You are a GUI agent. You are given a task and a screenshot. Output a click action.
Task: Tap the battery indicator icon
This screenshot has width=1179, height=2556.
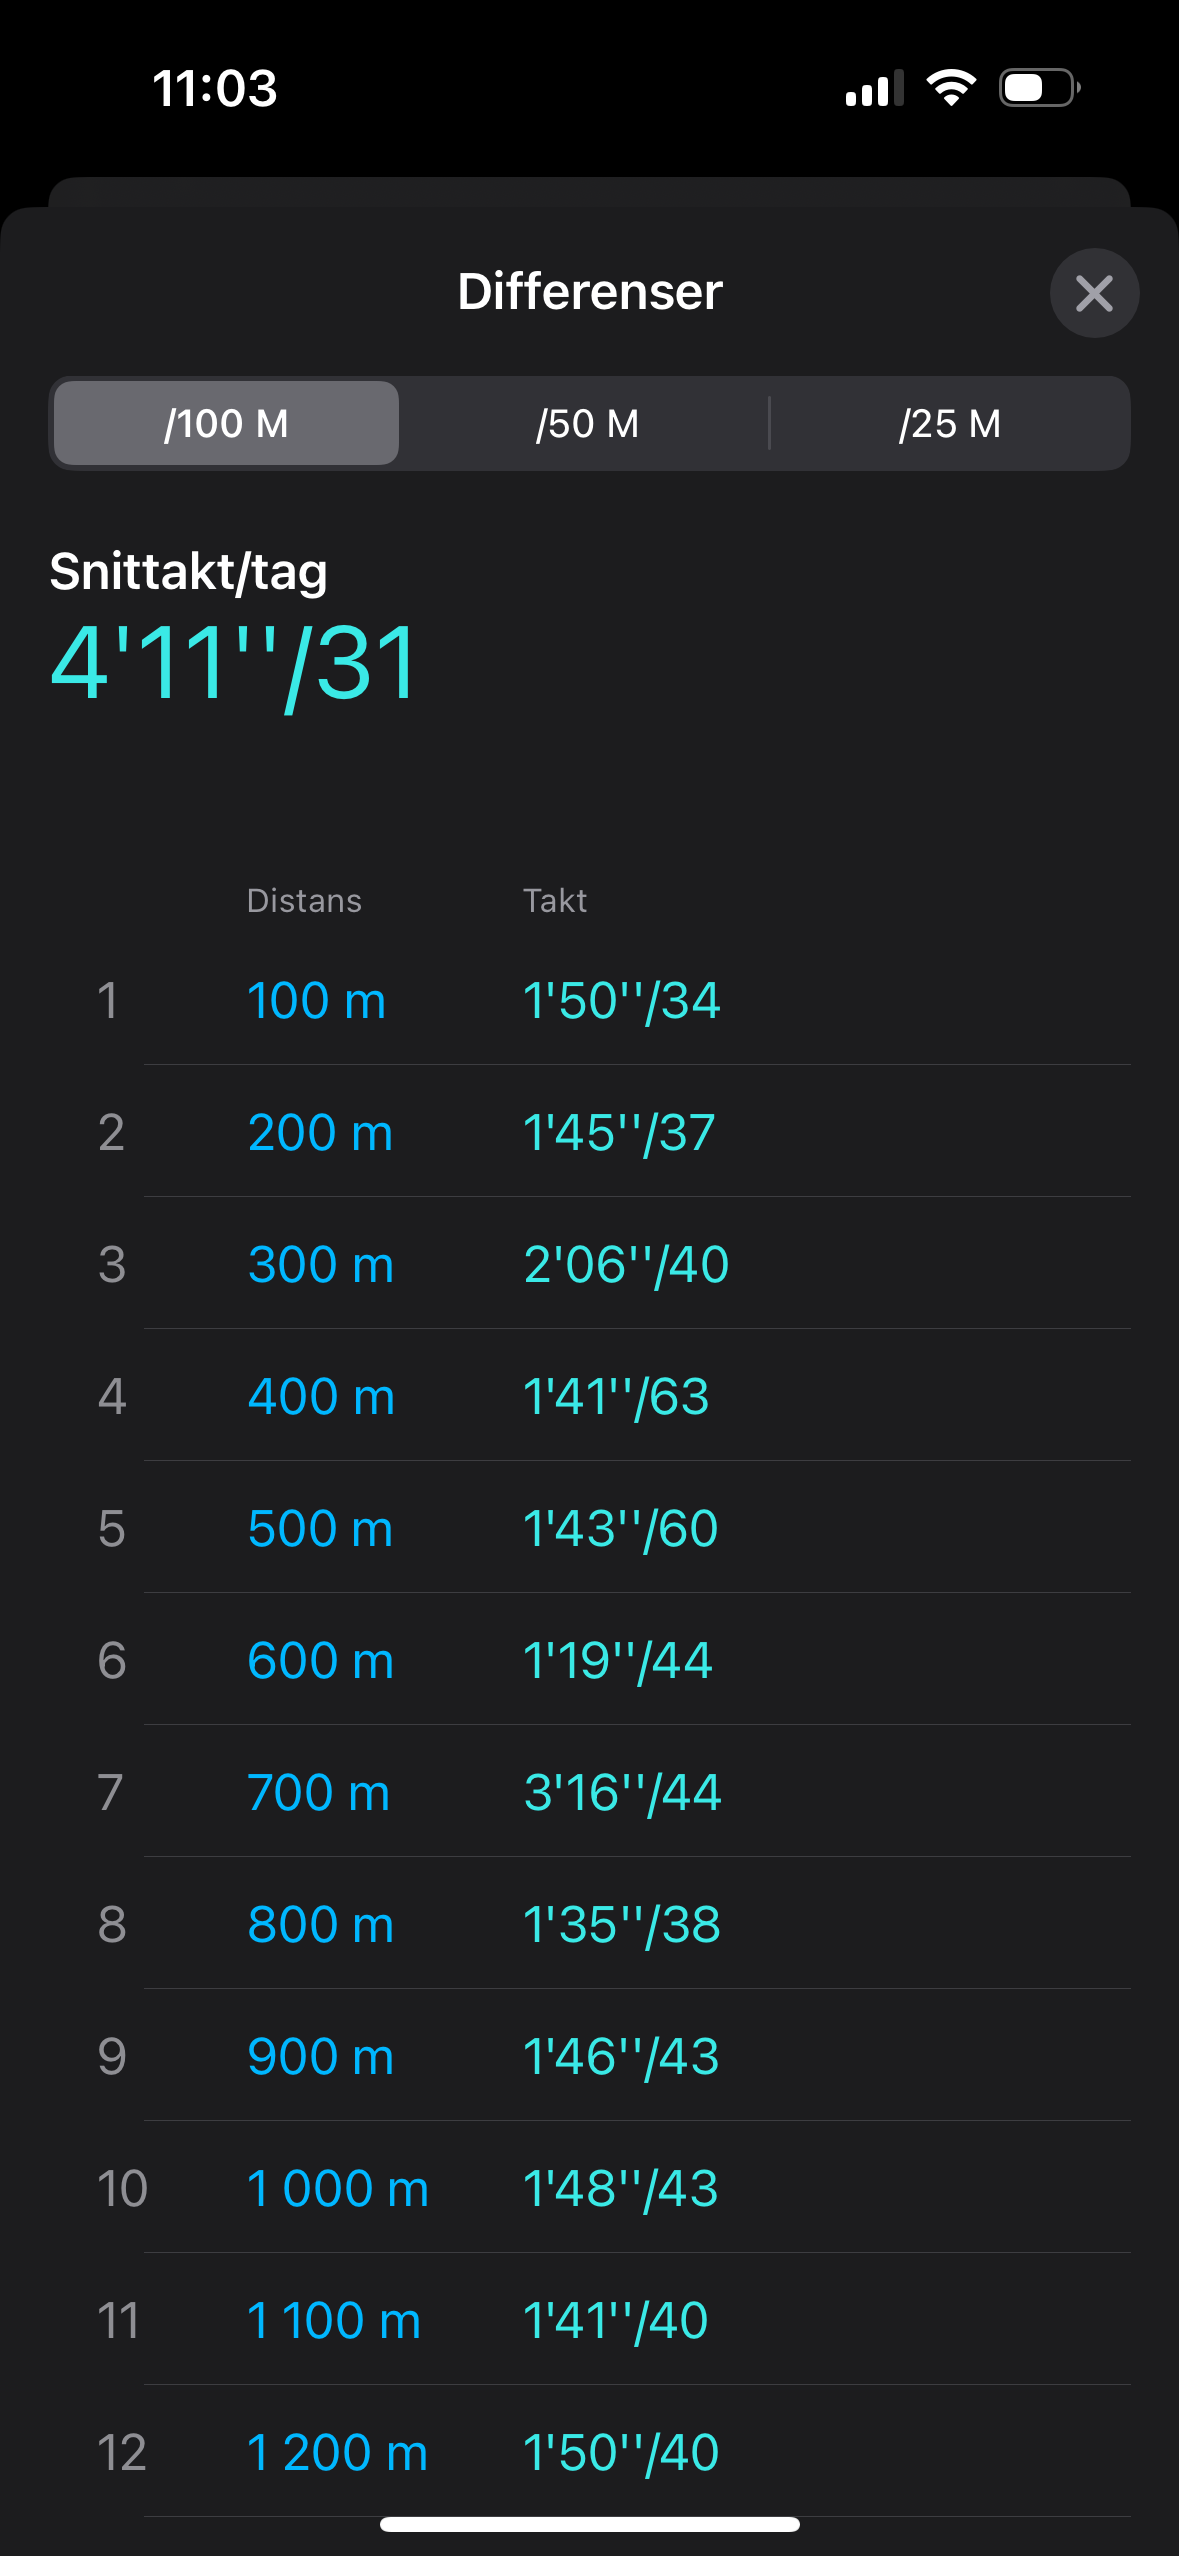click(1039, 88)
